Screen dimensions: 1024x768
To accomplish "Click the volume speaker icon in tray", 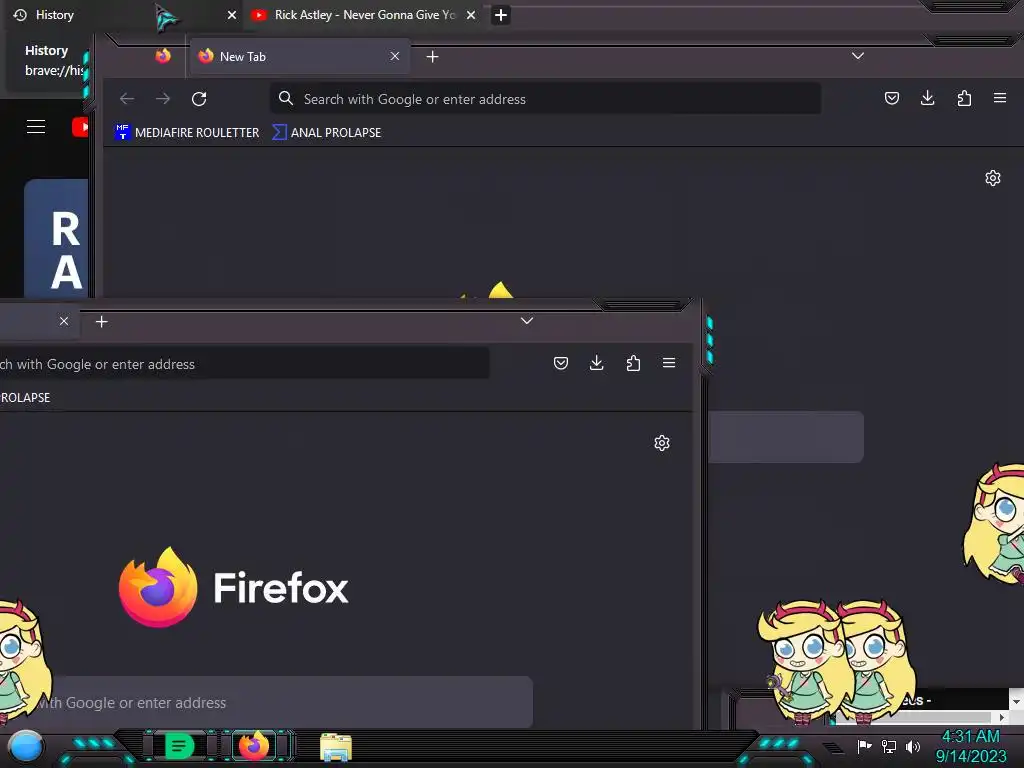I will (913, 746).
